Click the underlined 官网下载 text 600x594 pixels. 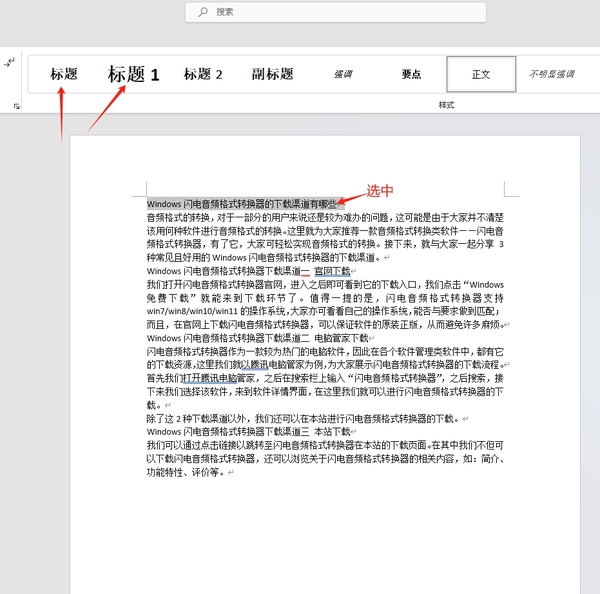tap(331, 271)
